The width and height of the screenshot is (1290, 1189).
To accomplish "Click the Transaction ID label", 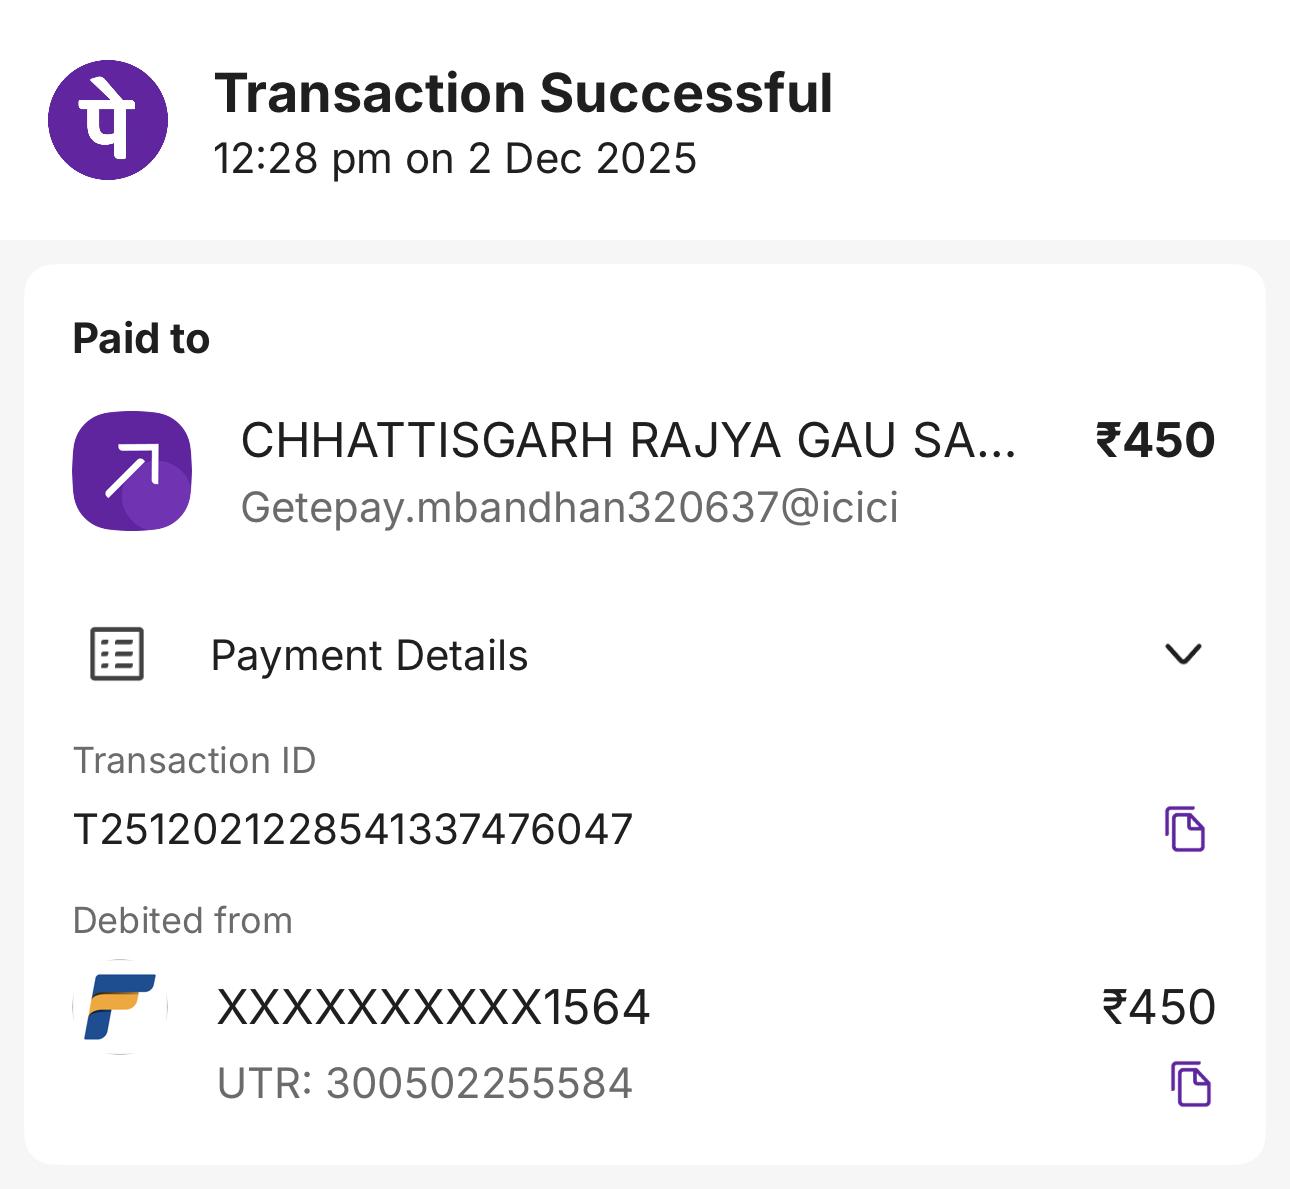I will click(x=194, y=761).
